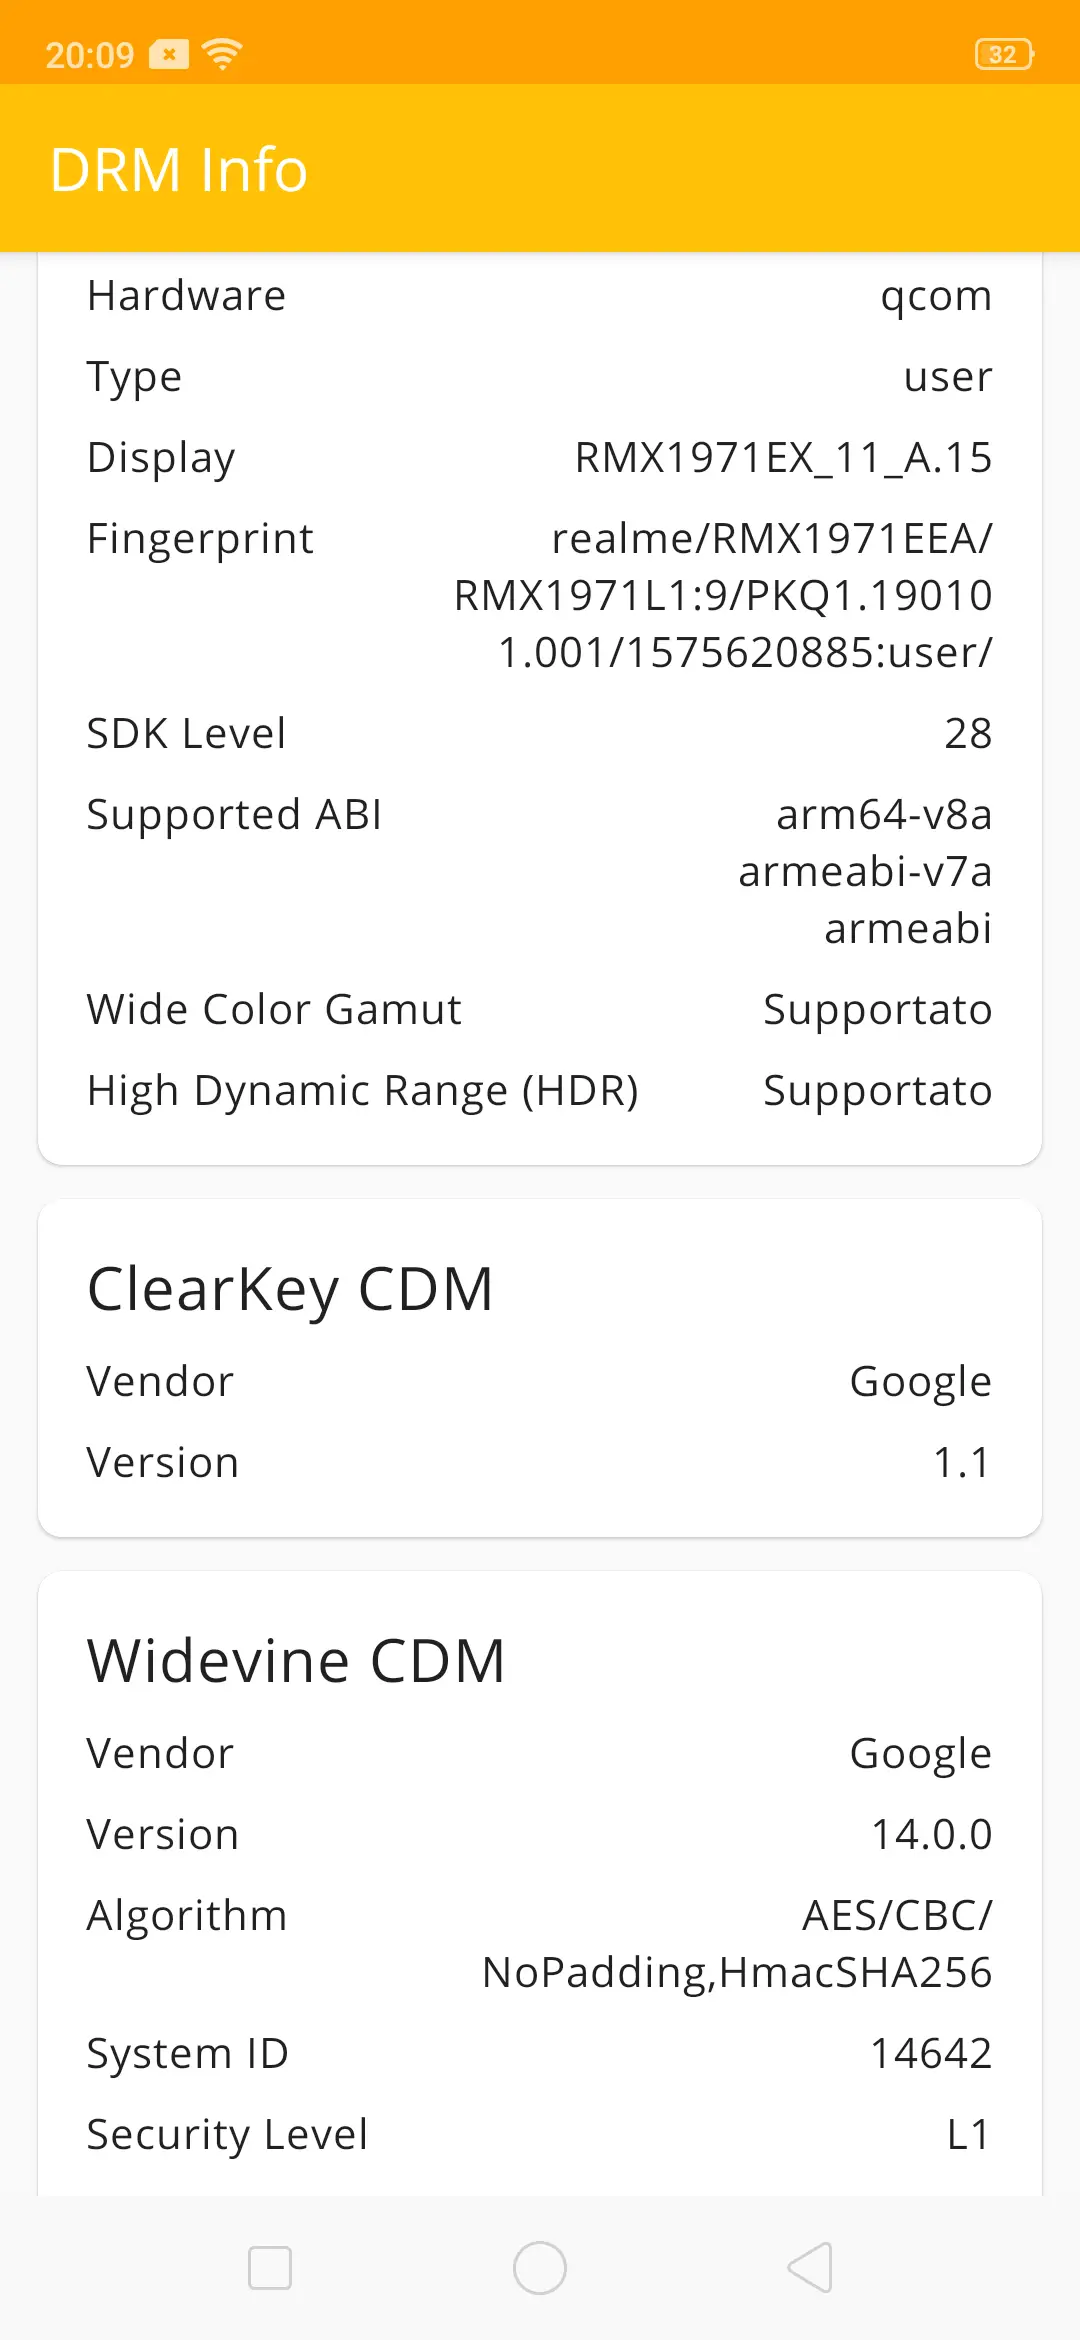Tap the High Dynamic Range (HDR) row
This screenshot has width=1080, height=2340.
coord(540,1091)
